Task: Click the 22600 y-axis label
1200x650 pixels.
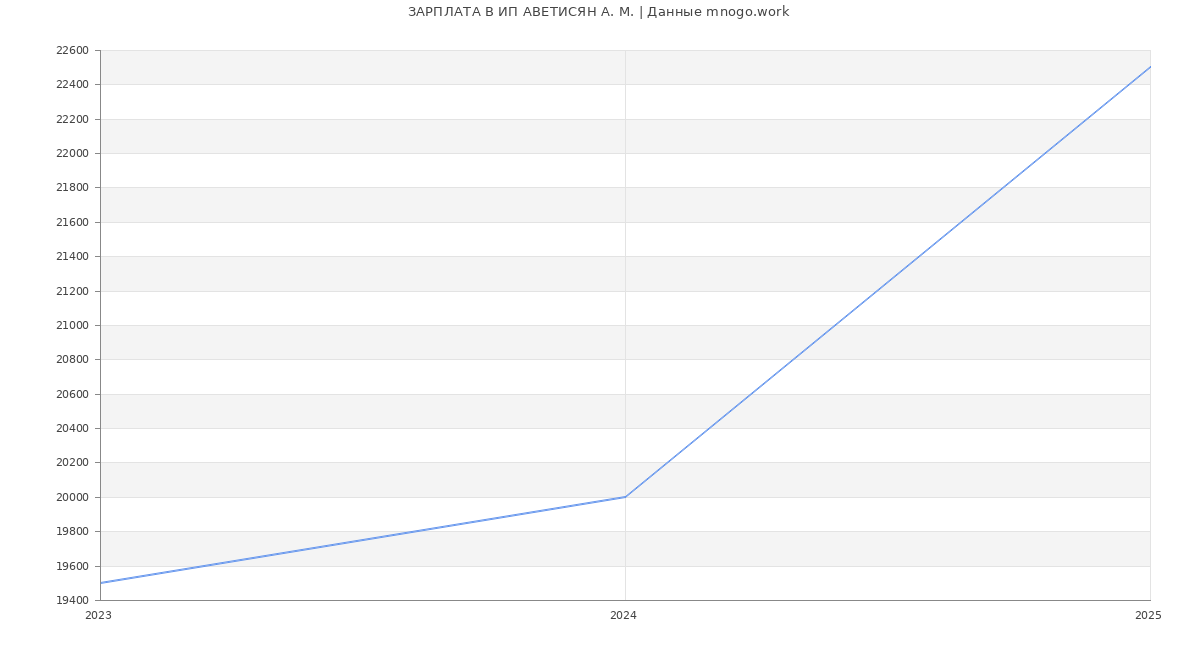Action: pos(72,50)
